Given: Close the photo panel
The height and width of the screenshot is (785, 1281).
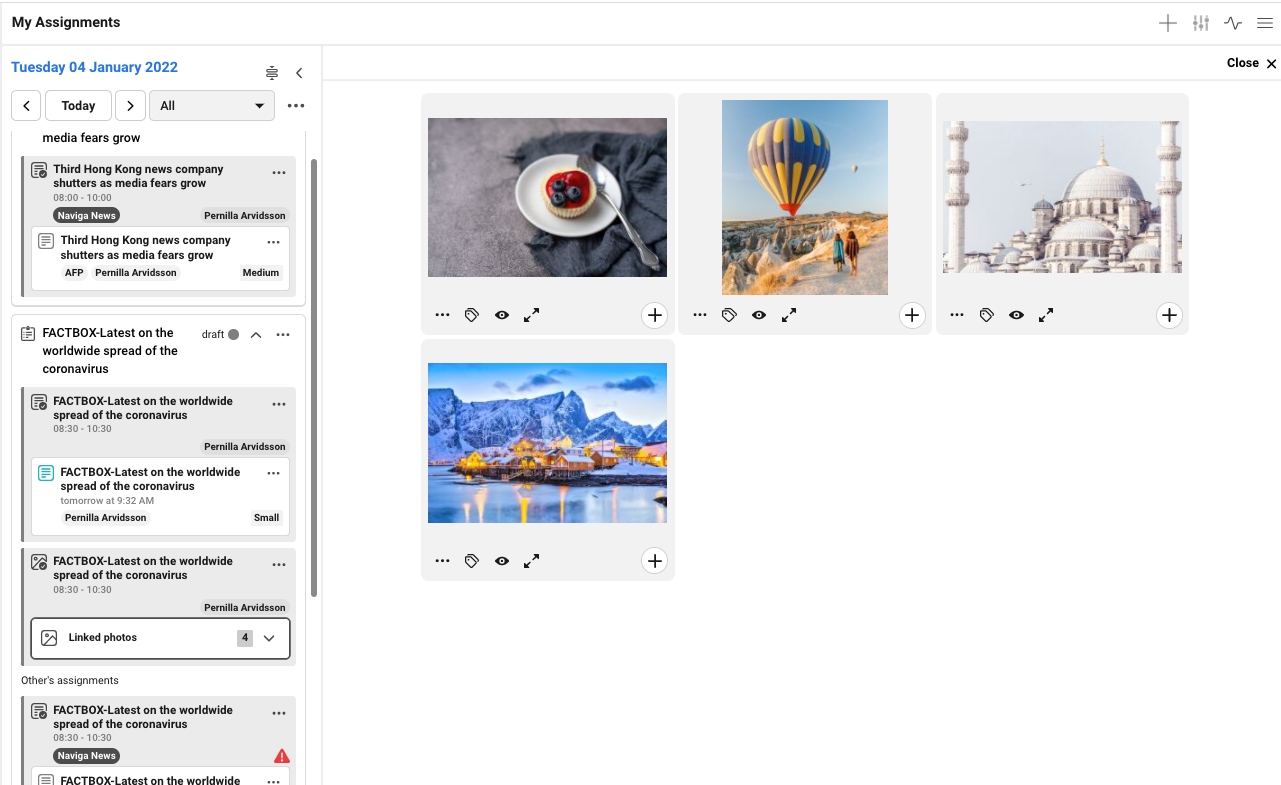Looking at the screenshot, I should tap(1251, 63).
